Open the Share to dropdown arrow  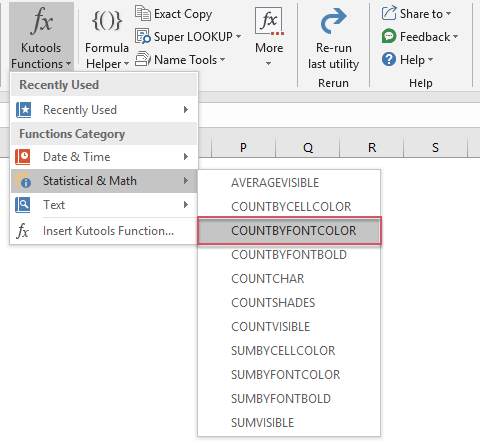click(x=448, y=14)
